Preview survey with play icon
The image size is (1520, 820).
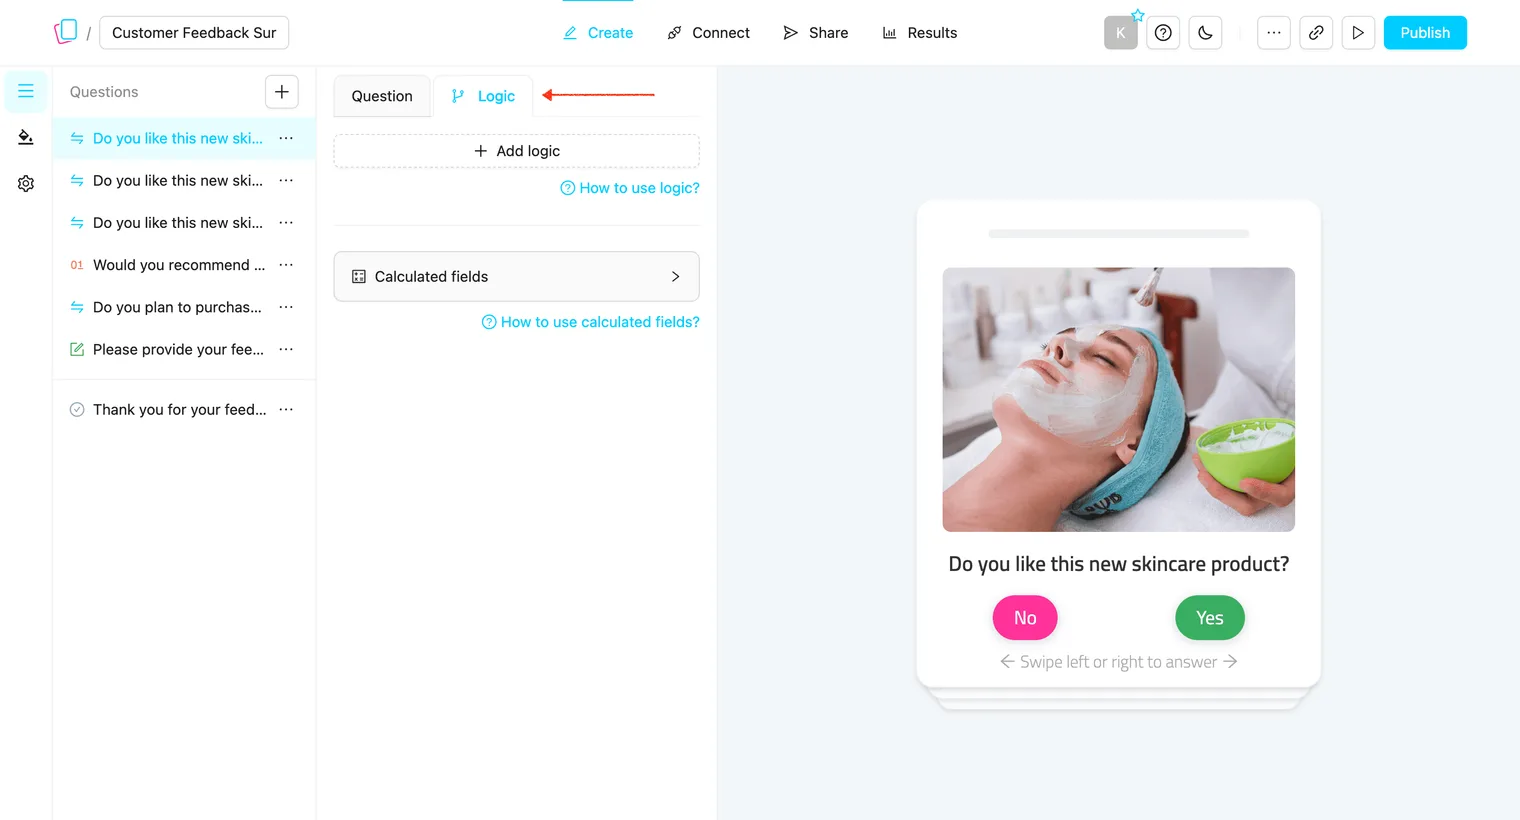1358,33
